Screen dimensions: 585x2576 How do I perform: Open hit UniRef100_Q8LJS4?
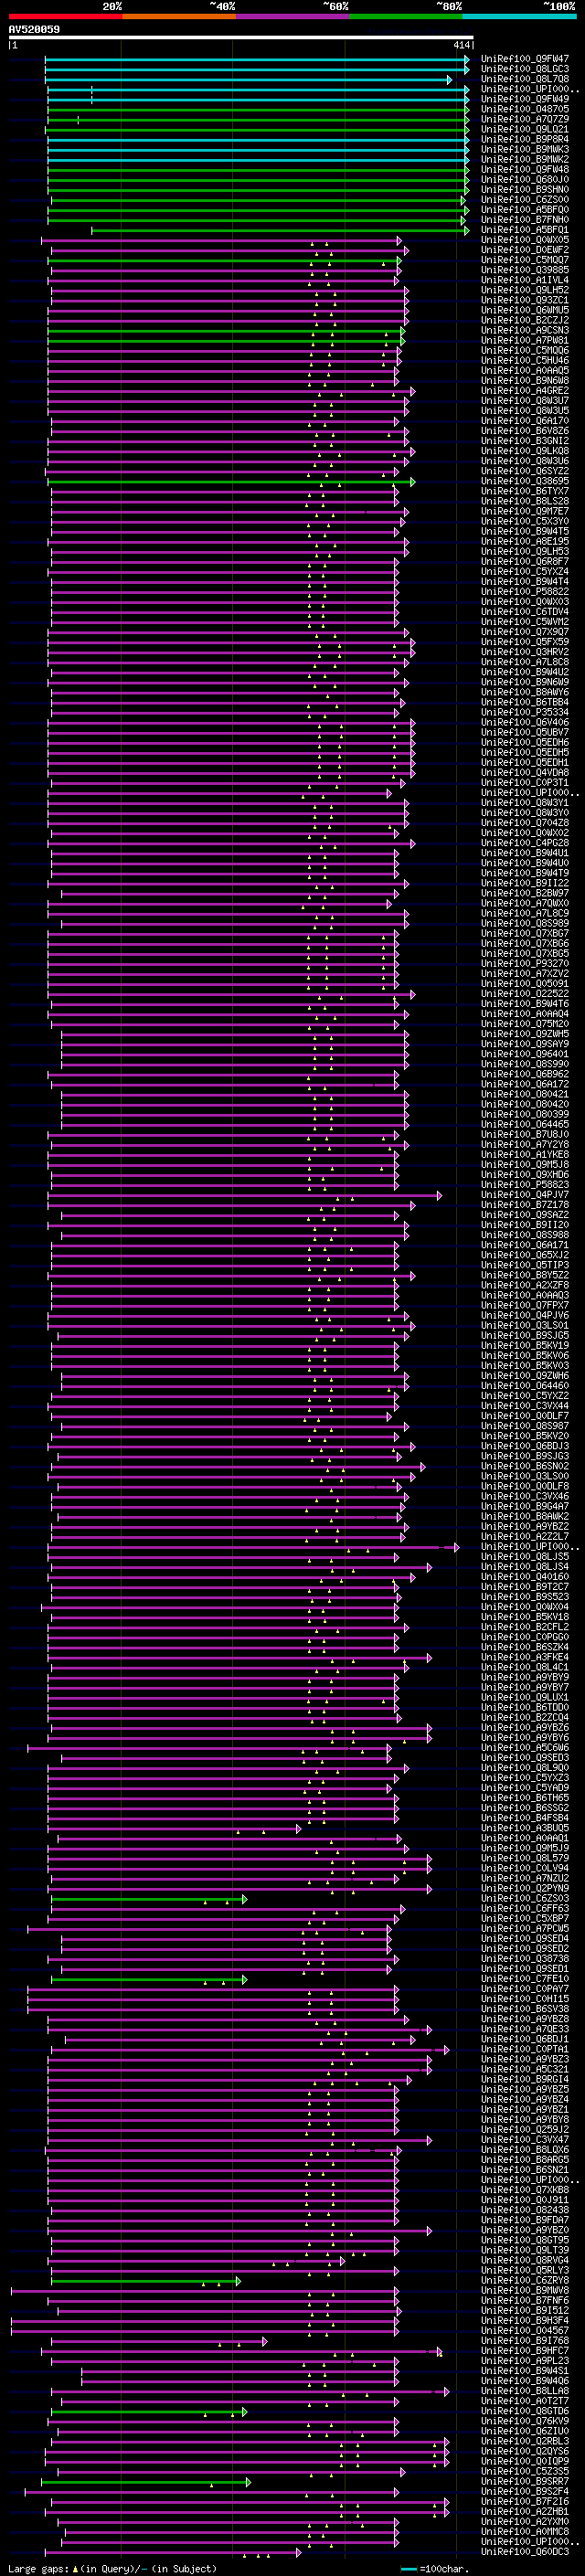point(525,1567)
